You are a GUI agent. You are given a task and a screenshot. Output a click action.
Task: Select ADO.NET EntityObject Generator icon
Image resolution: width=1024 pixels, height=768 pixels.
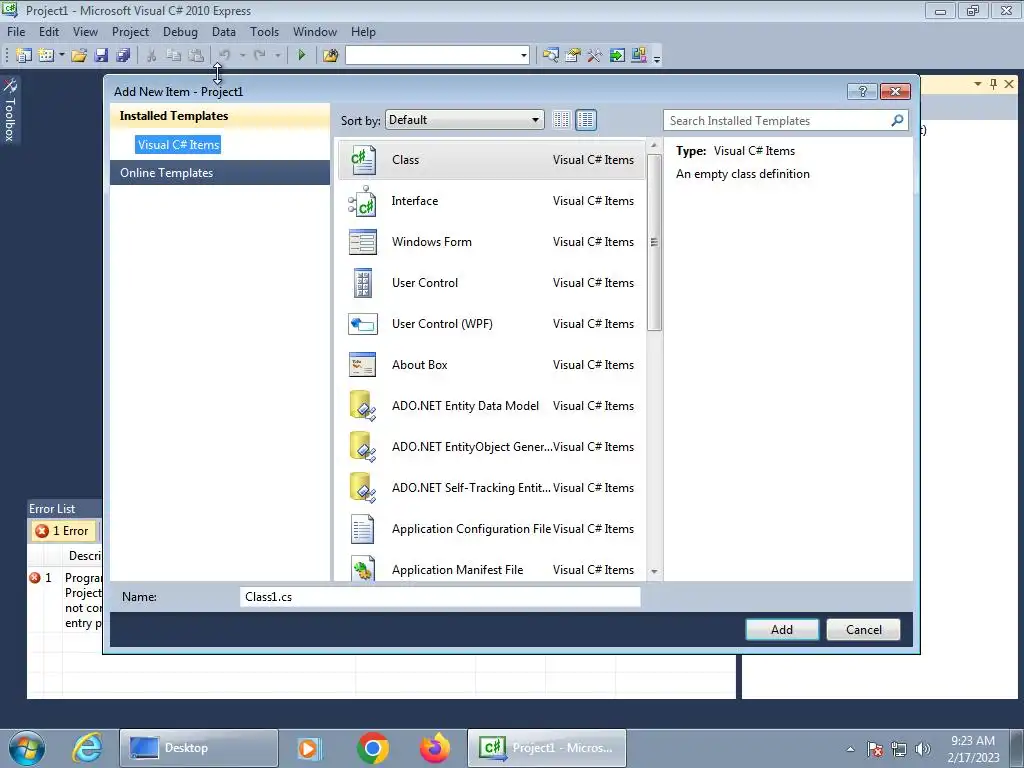pyautogui.click(x=362, y=447)
